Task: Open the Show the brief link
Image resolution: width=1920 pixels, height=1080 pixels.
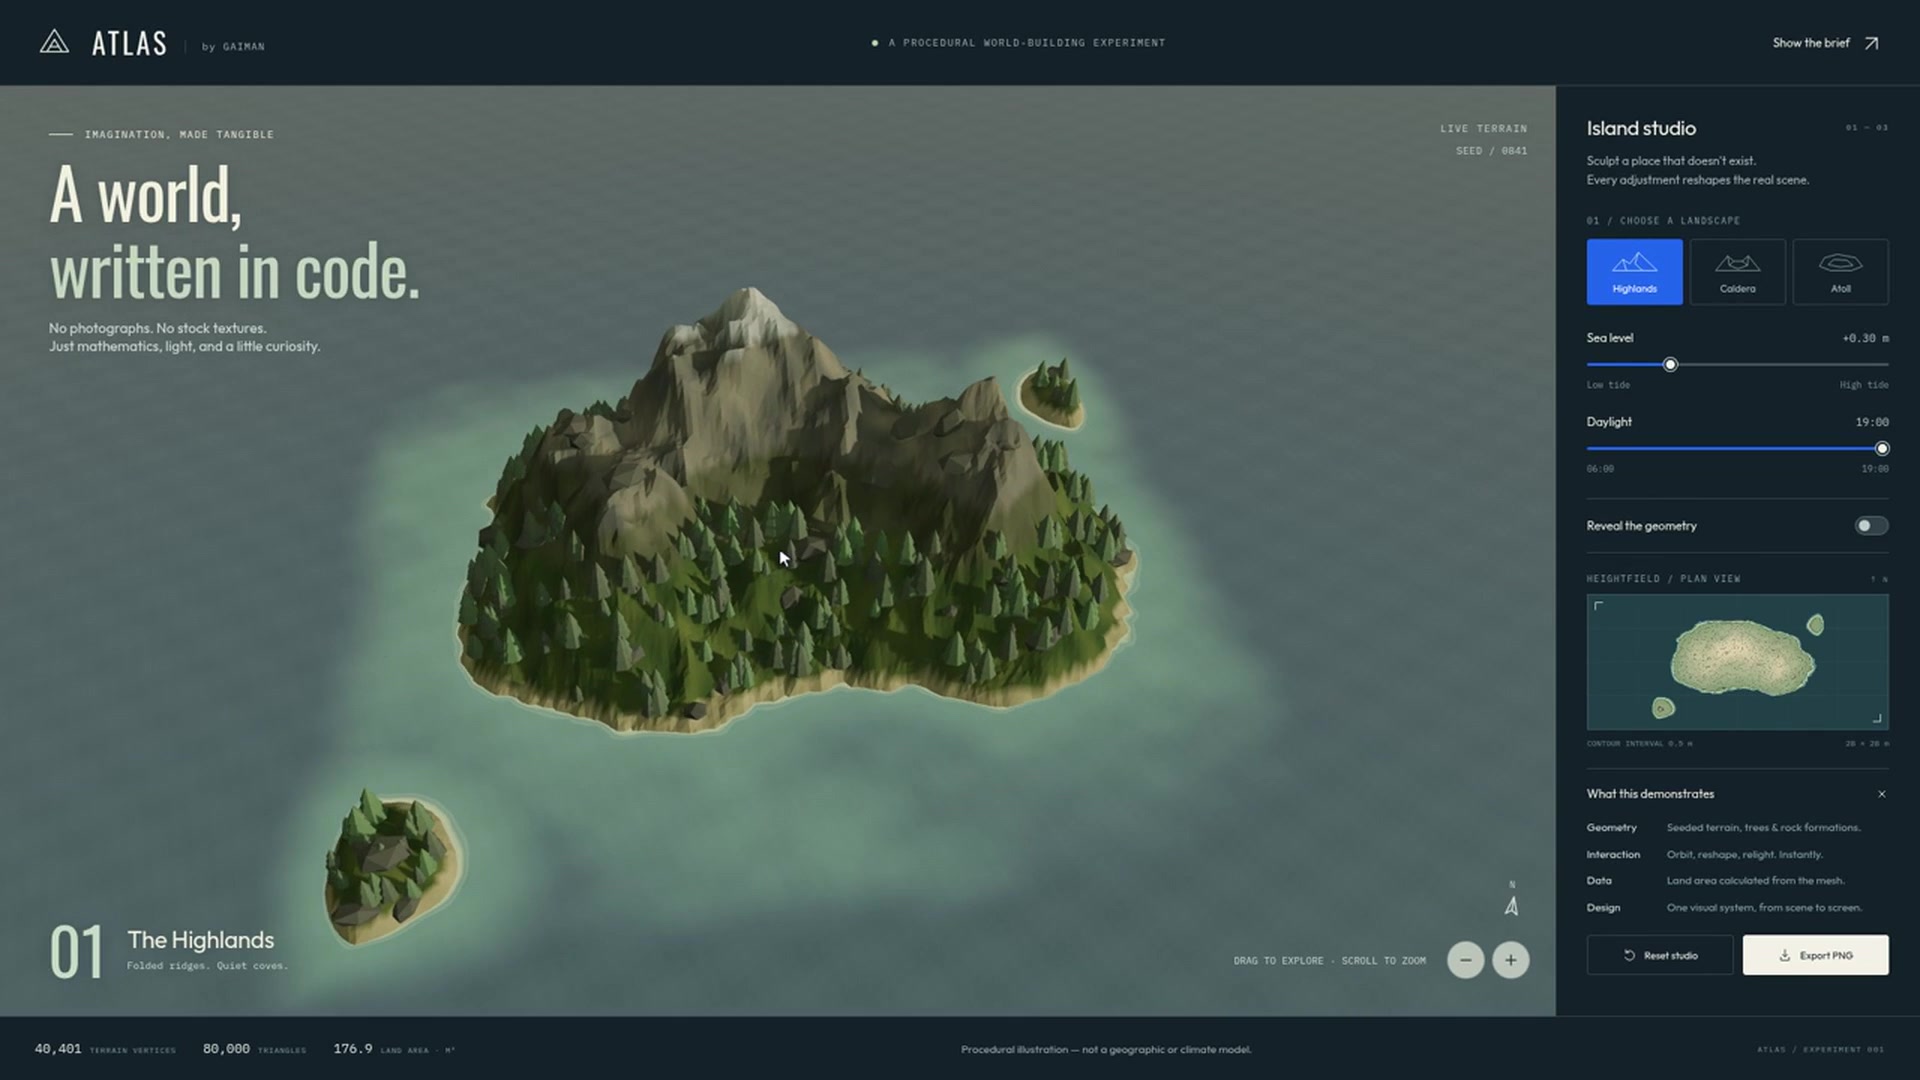Action: (x=1826, y=43)
